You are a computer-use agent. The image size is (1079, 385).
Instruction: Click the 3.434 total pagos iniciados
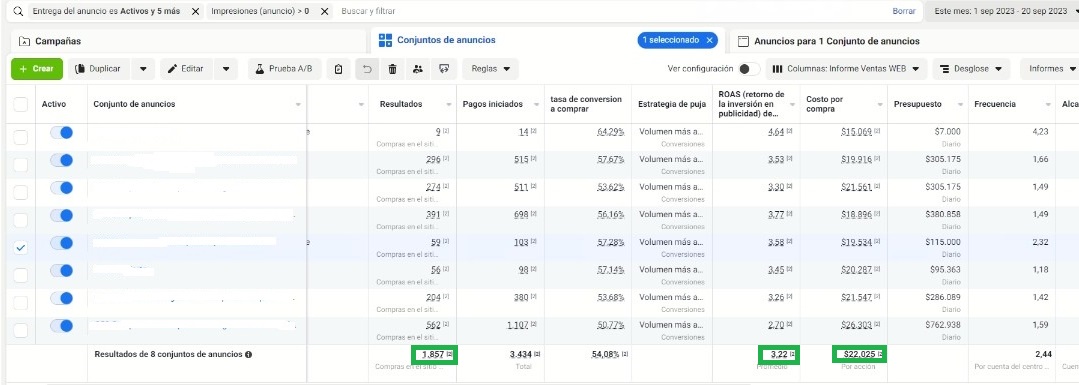click(521, 354)
